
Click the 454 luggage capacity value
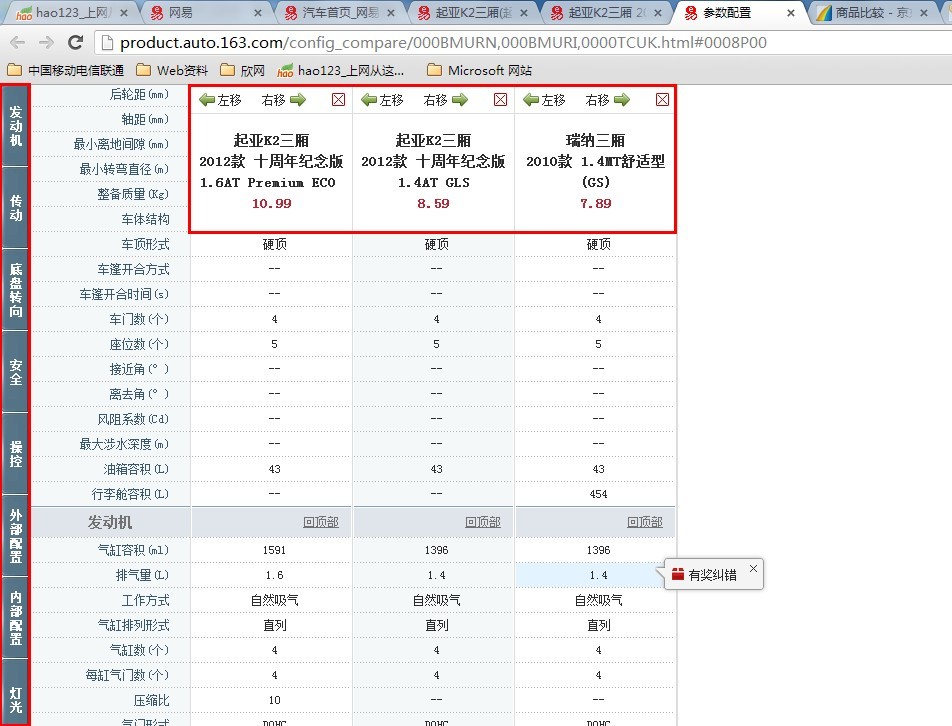tap(599, 494)
